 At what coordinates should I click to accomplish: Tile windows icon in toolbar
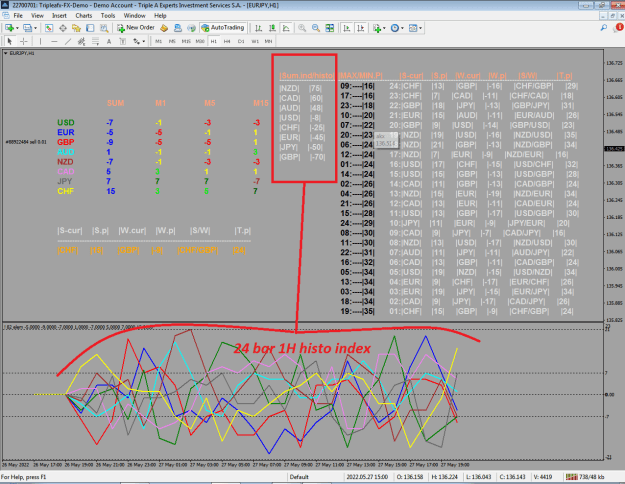point(330,28)
